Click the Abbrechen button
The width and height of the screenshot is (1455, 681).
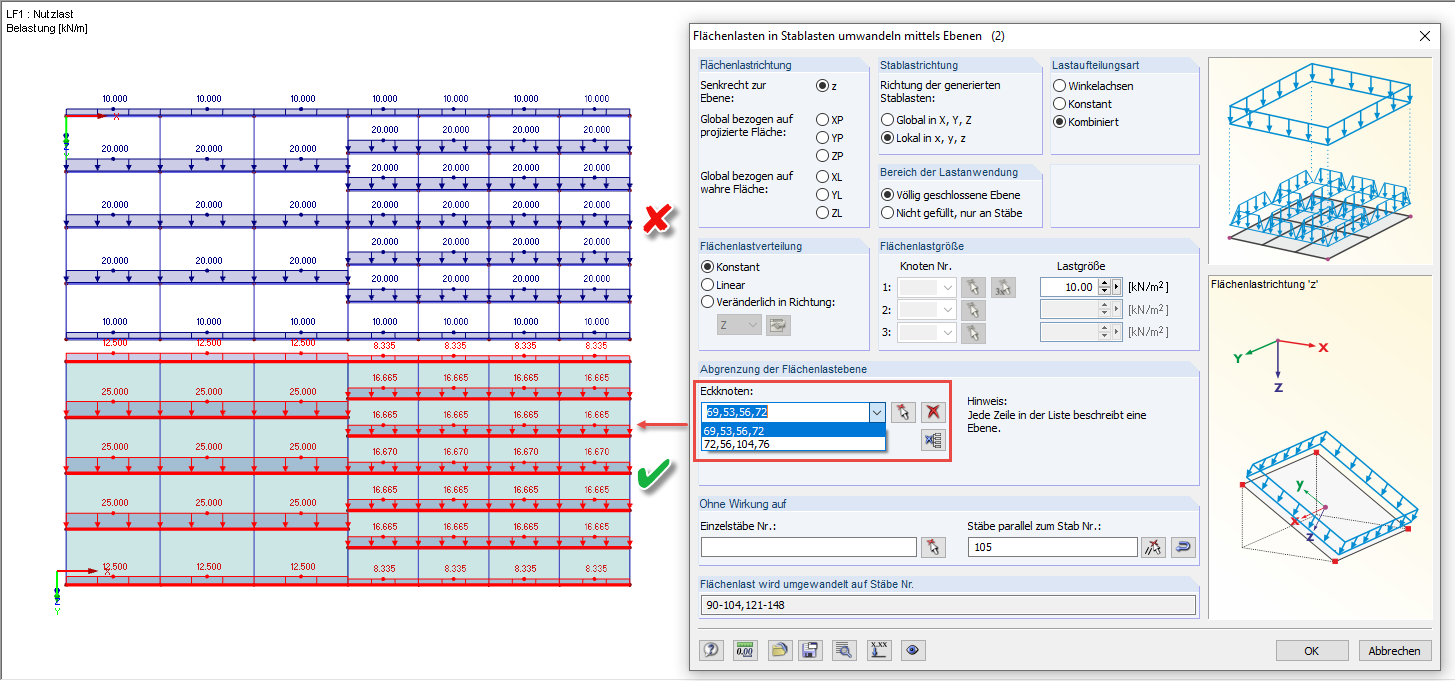click(x=1394, y=651)
